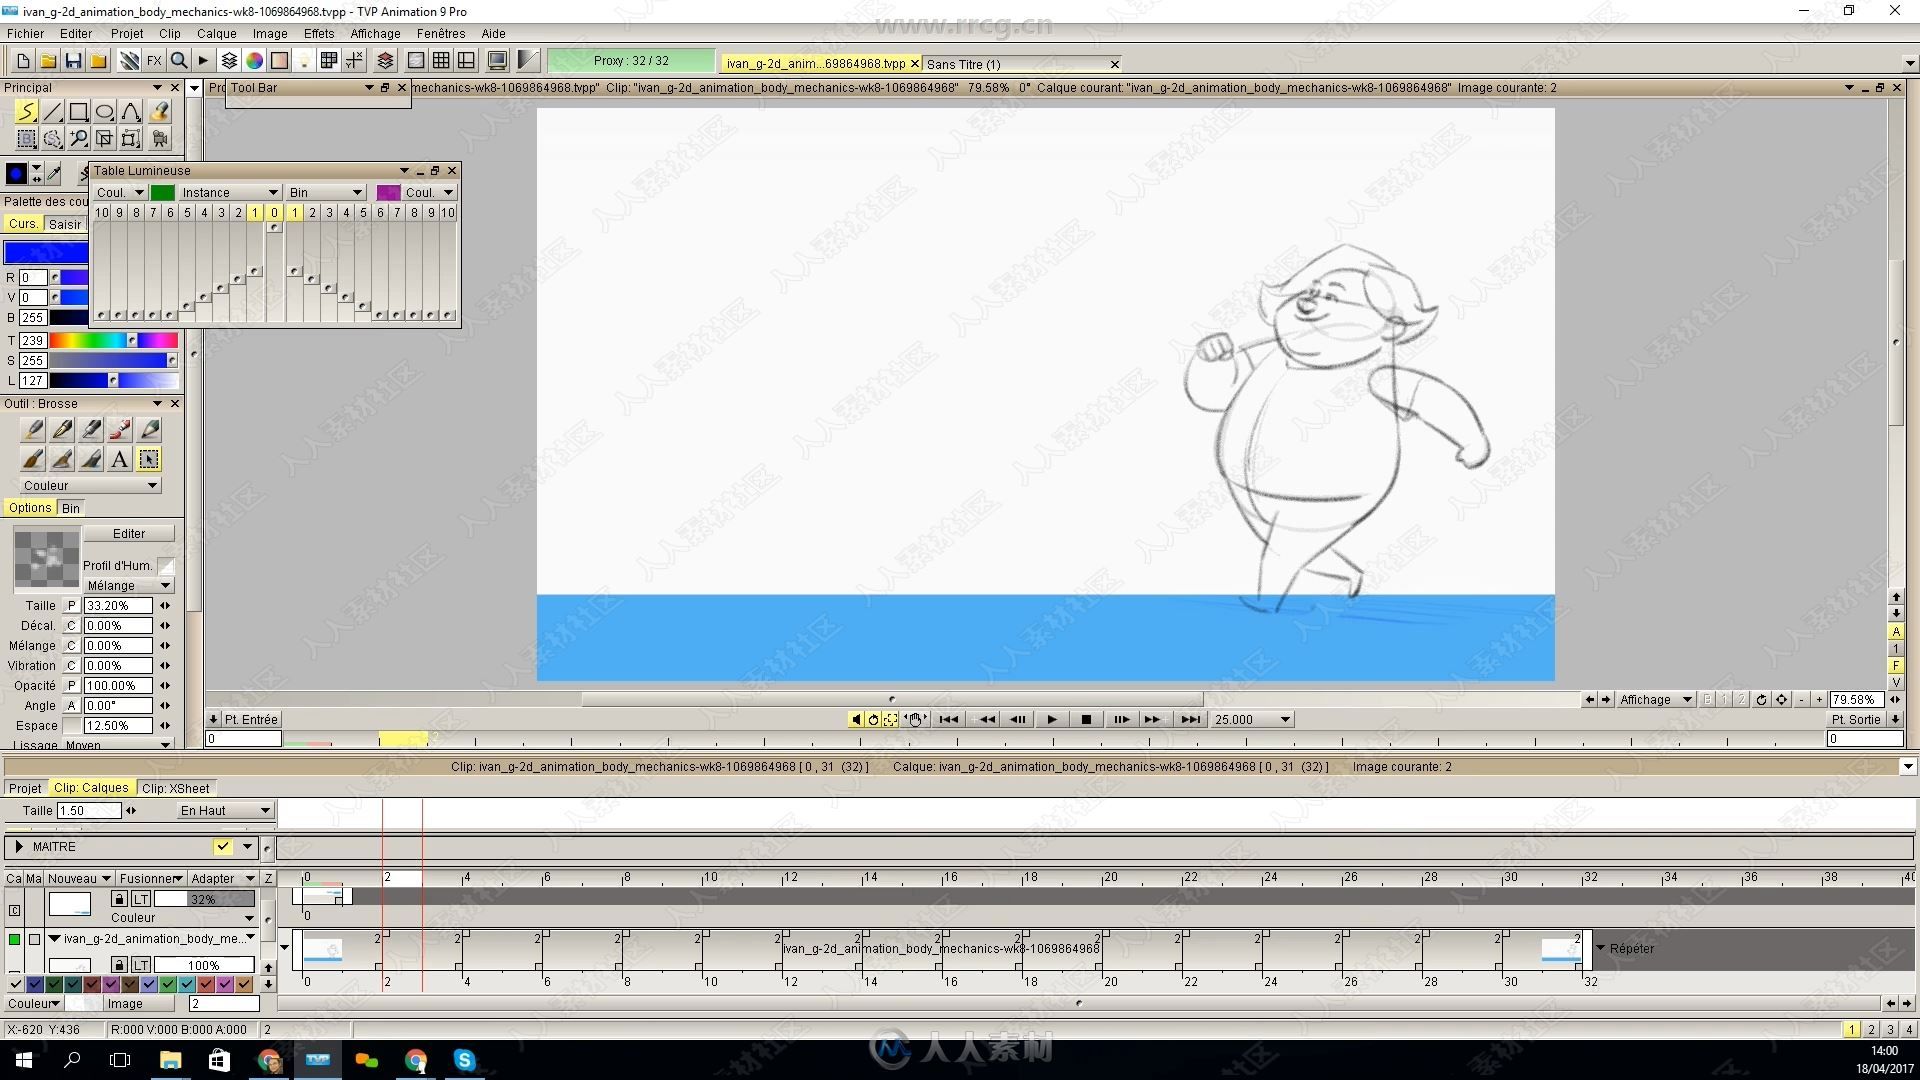Image resolution: width=1920 pixels, height=1080 pixels.
Task: Toggle the cyan layer color checkbox
Action: 187,984
